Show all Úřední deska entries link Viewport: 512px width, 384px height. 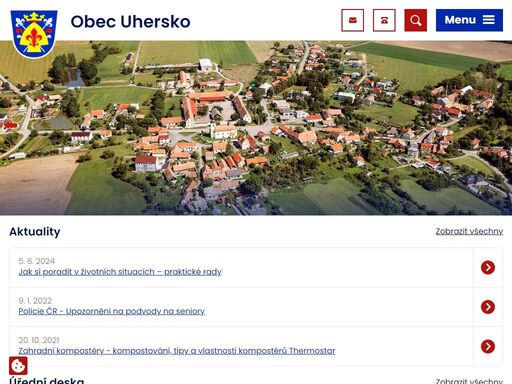tap(469, 381)
